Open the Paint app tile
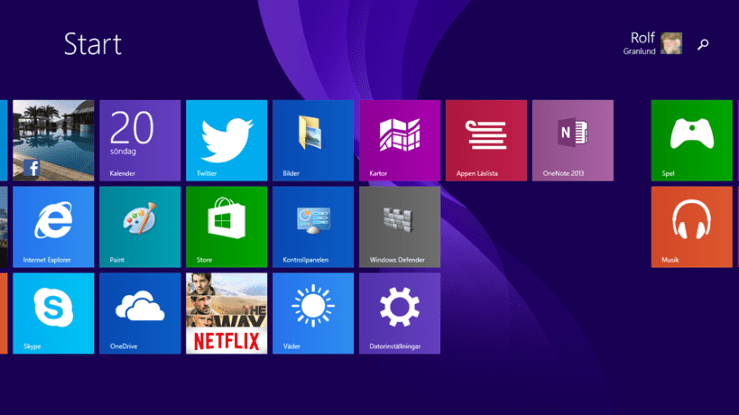This screenshot has width=739, height=415. 140,227
